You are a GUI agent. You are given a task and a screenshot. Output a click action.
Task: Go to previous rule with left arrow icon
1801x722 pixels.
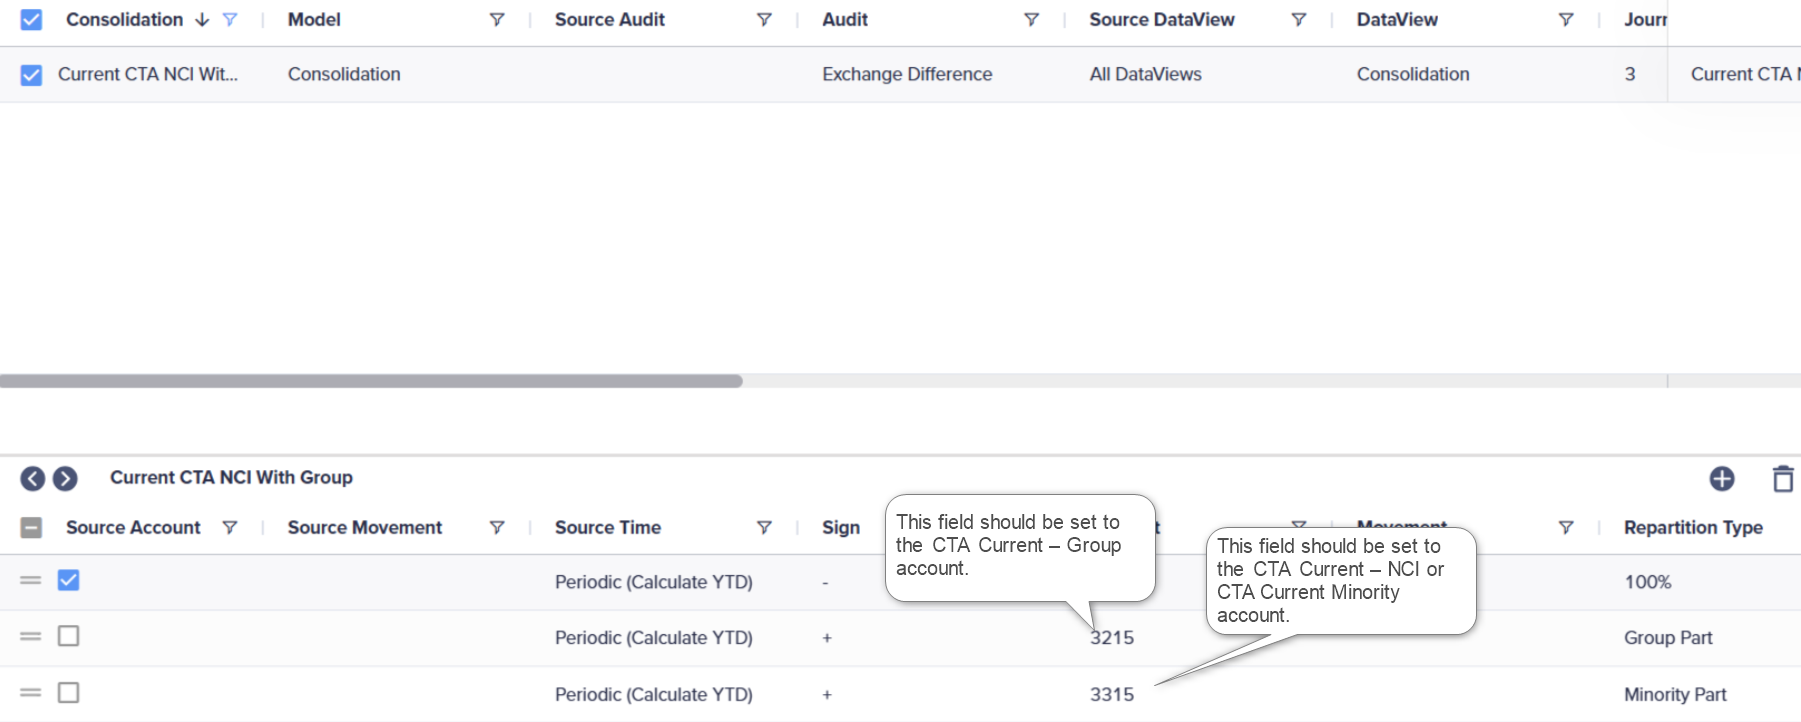pyautogui.click(x=33, y=479)
